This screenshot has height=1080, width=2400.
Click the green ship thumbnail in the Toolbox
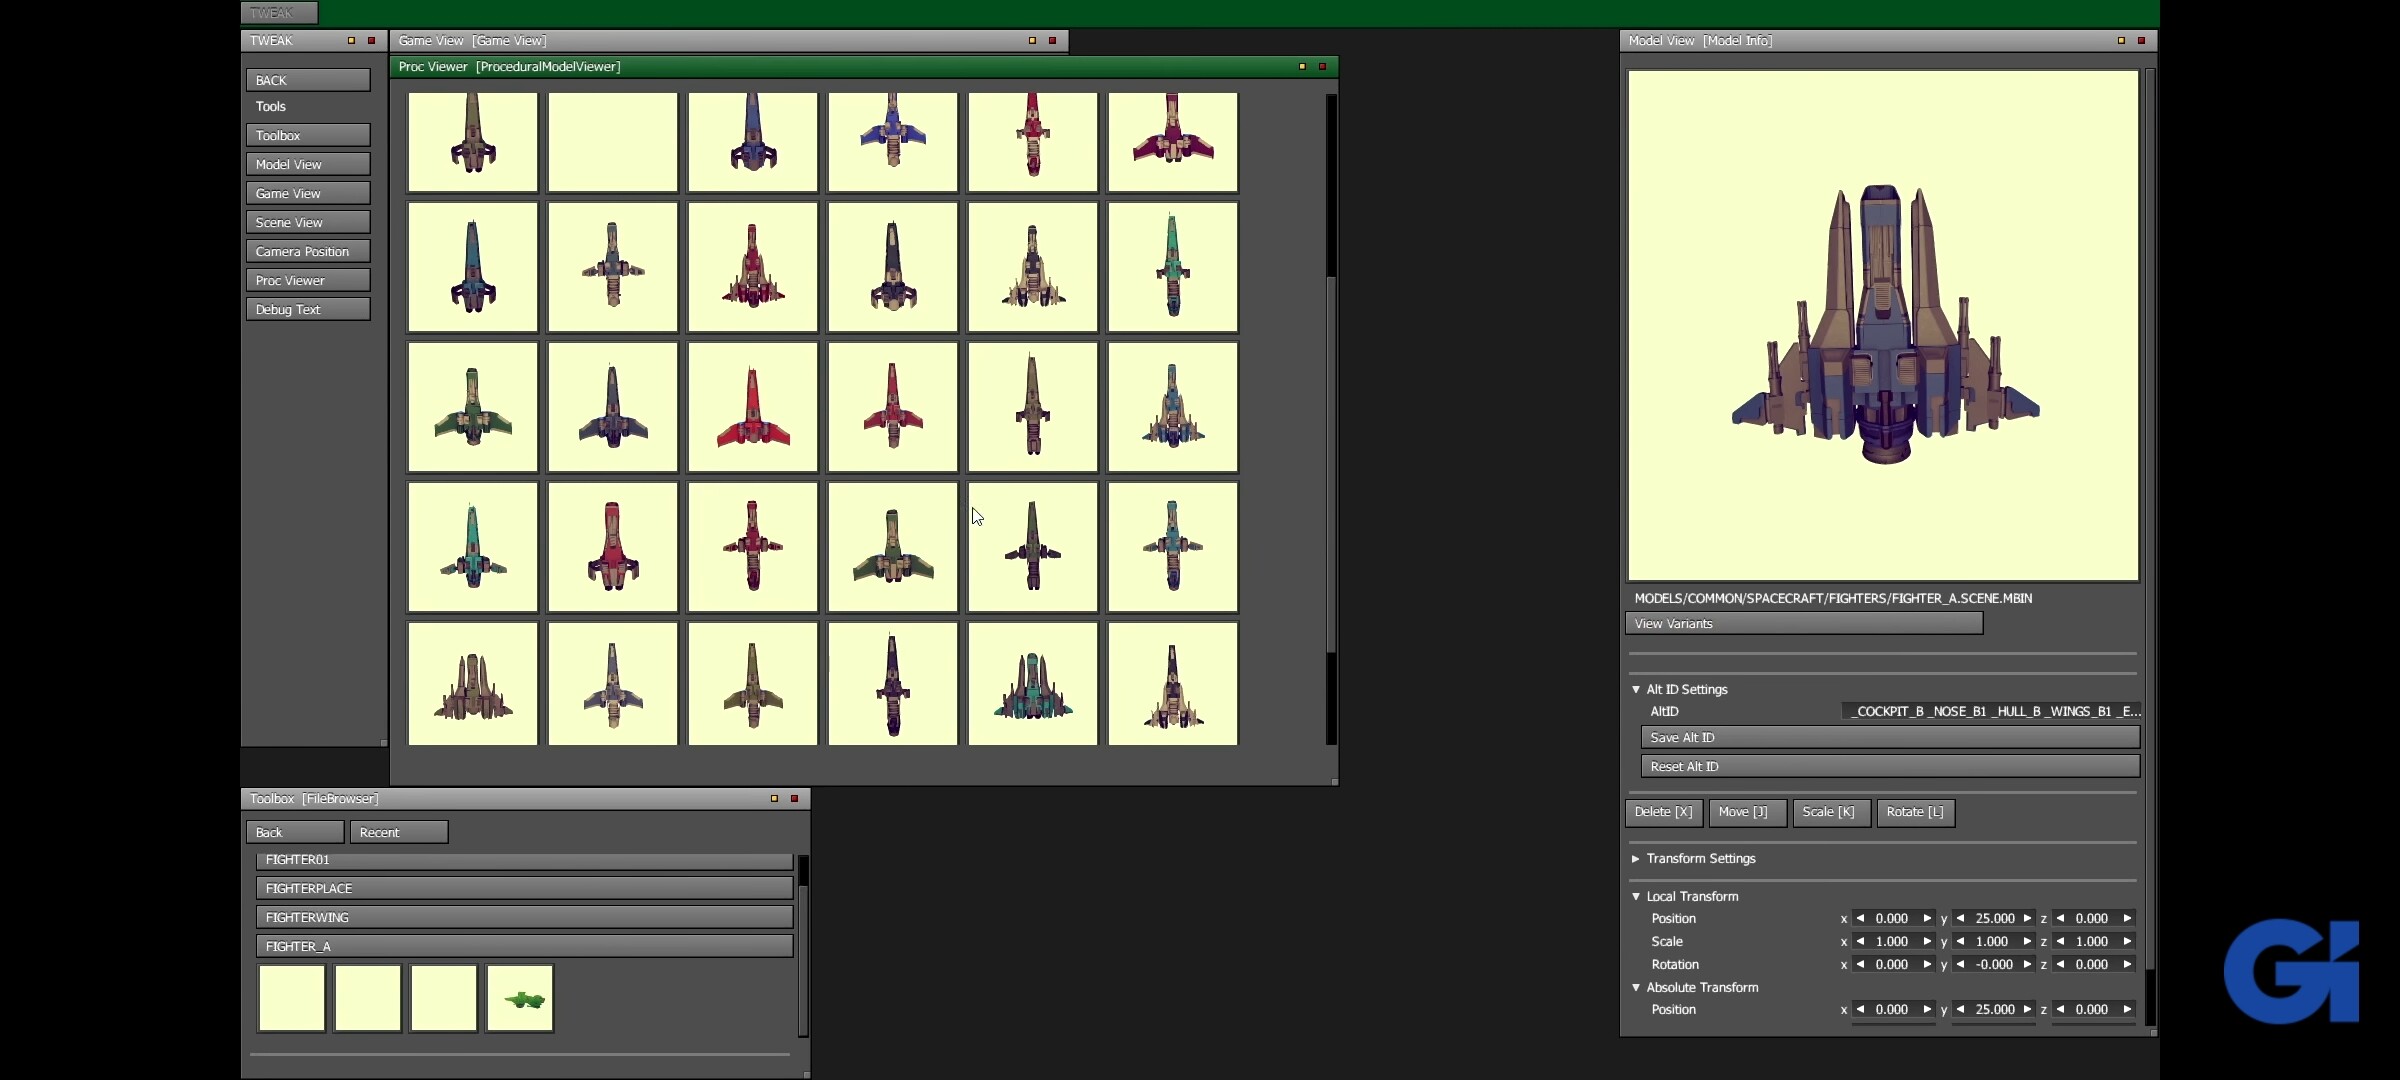point(520,998)
